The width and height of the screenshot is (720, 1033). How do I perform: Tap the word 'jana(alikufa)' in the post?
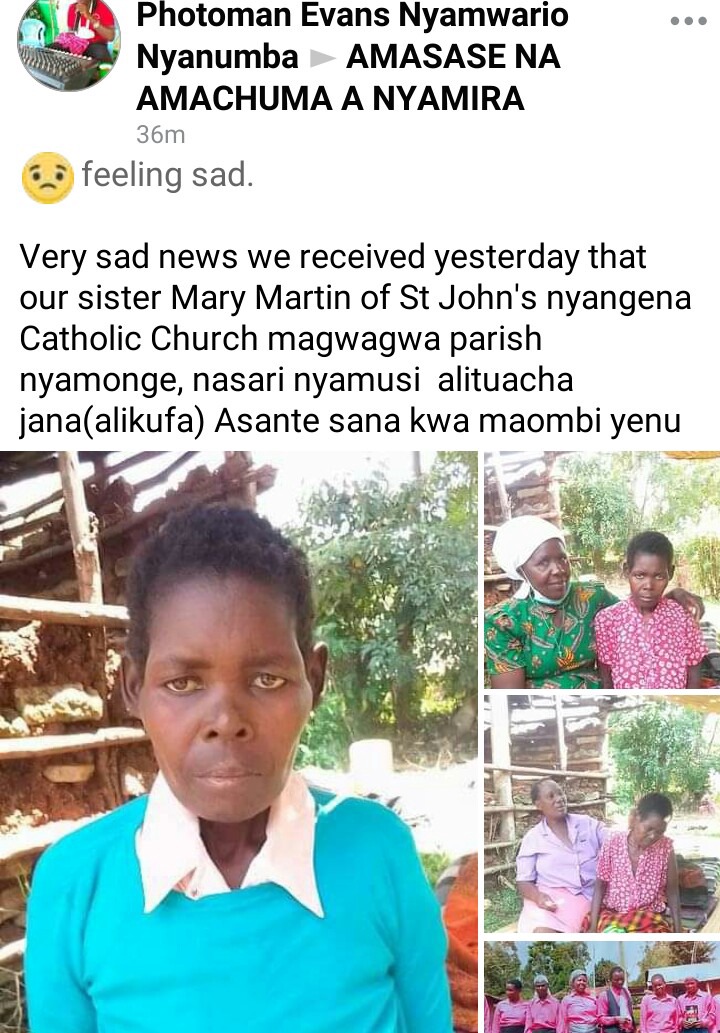click(x=112, y=422)
